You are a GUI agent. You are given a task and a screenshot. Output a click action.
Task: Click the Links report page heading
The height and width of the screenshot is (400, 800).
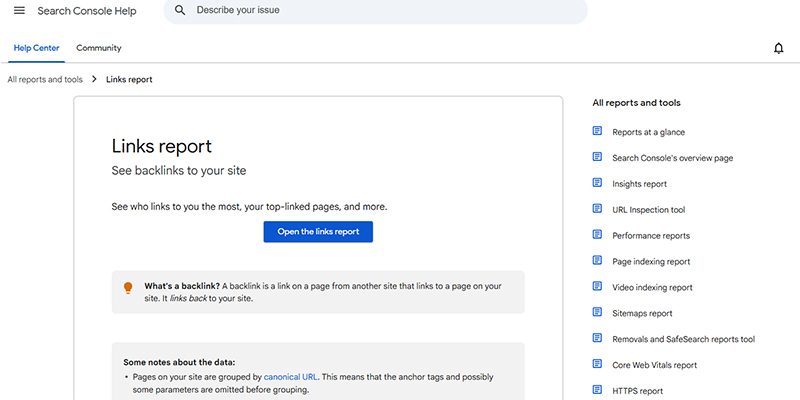[162, 146]
